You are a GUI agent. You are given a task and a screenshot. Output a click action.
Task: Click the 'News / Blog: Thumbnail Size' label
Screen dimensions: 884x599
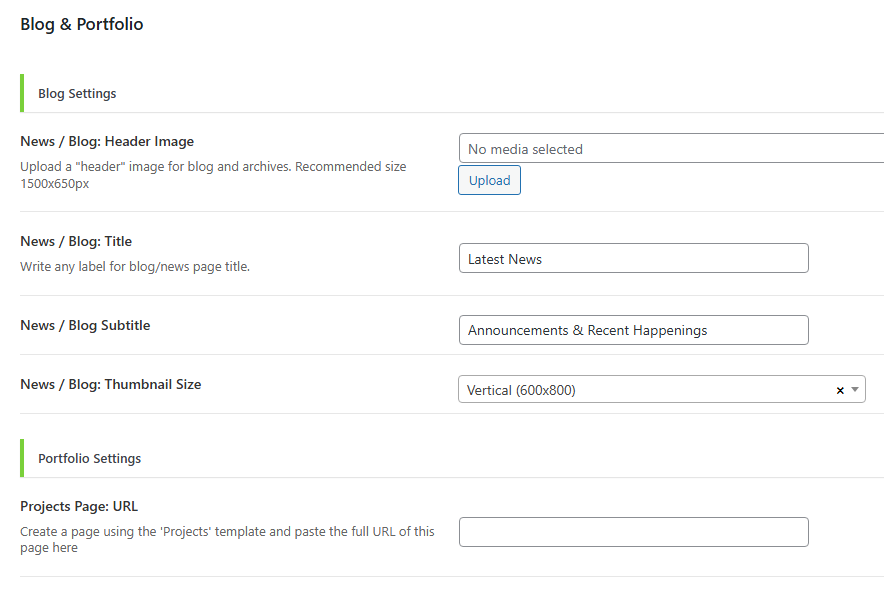point(110,384)
